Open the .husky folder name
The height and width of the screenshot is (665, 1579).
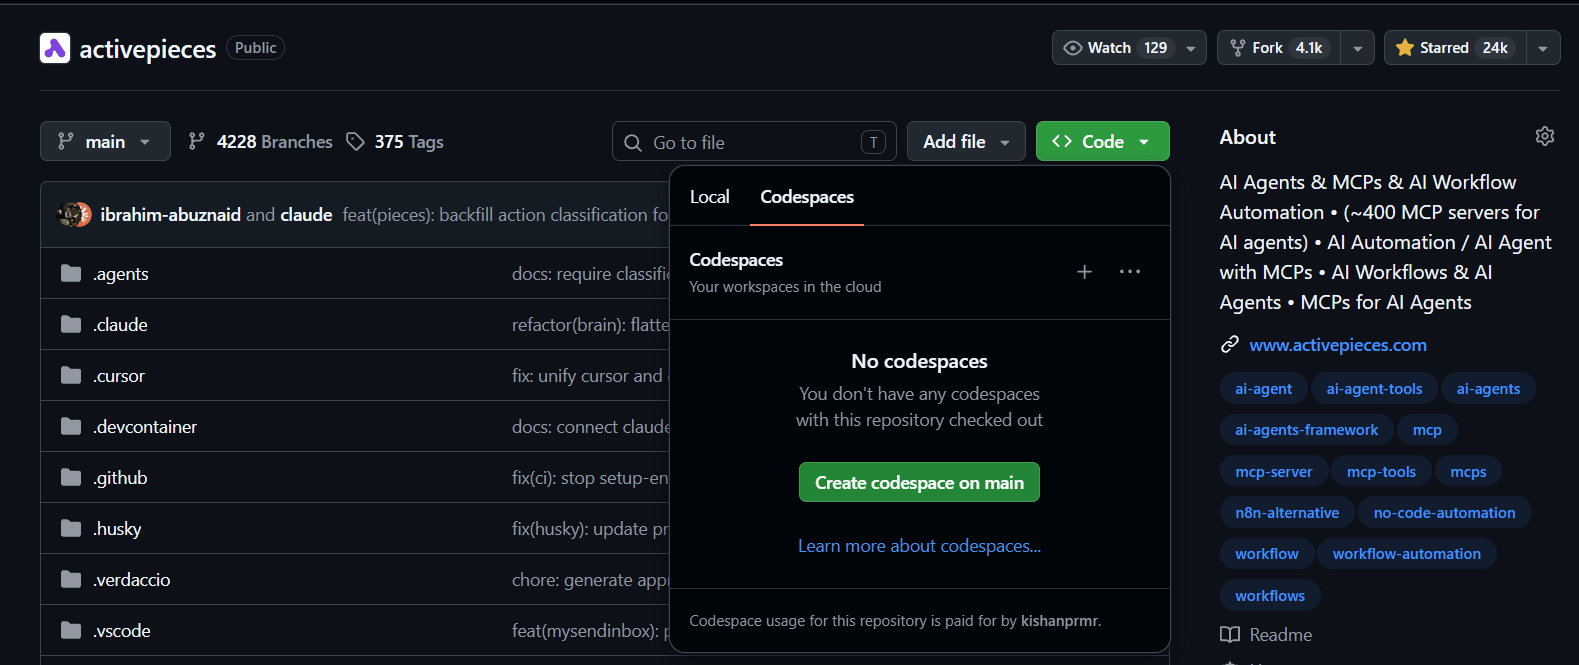pos(117,529)
